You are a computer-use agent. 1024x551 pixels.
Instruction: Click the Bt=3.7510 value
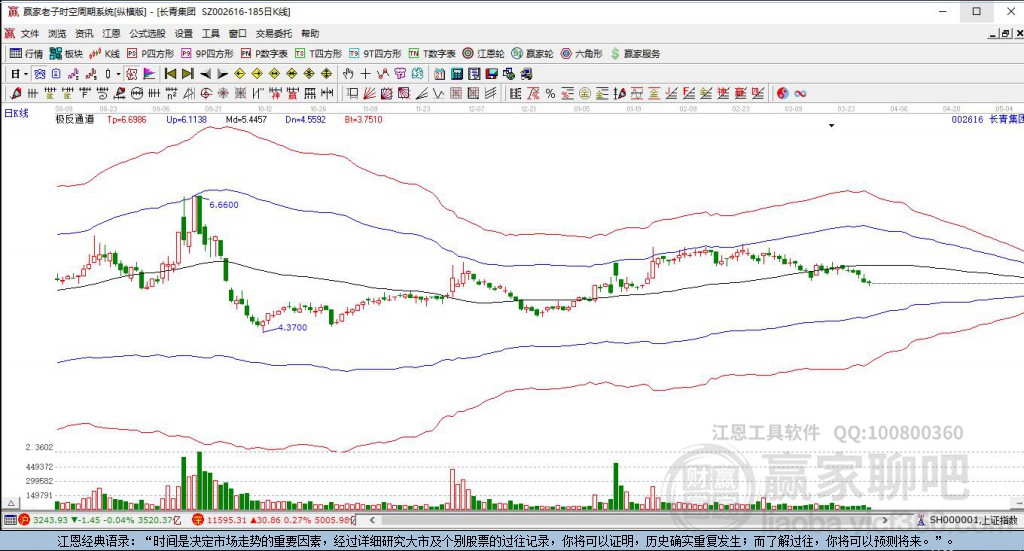click(x=363, y=119)
